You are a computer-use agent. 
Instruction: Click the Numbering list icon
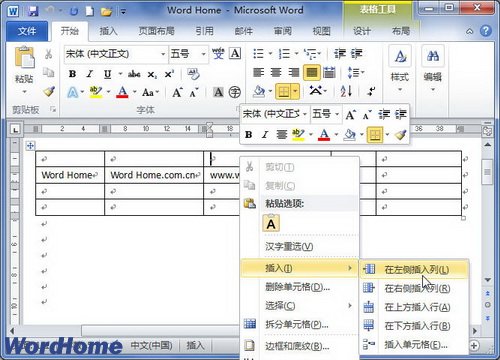click(284, 53)
